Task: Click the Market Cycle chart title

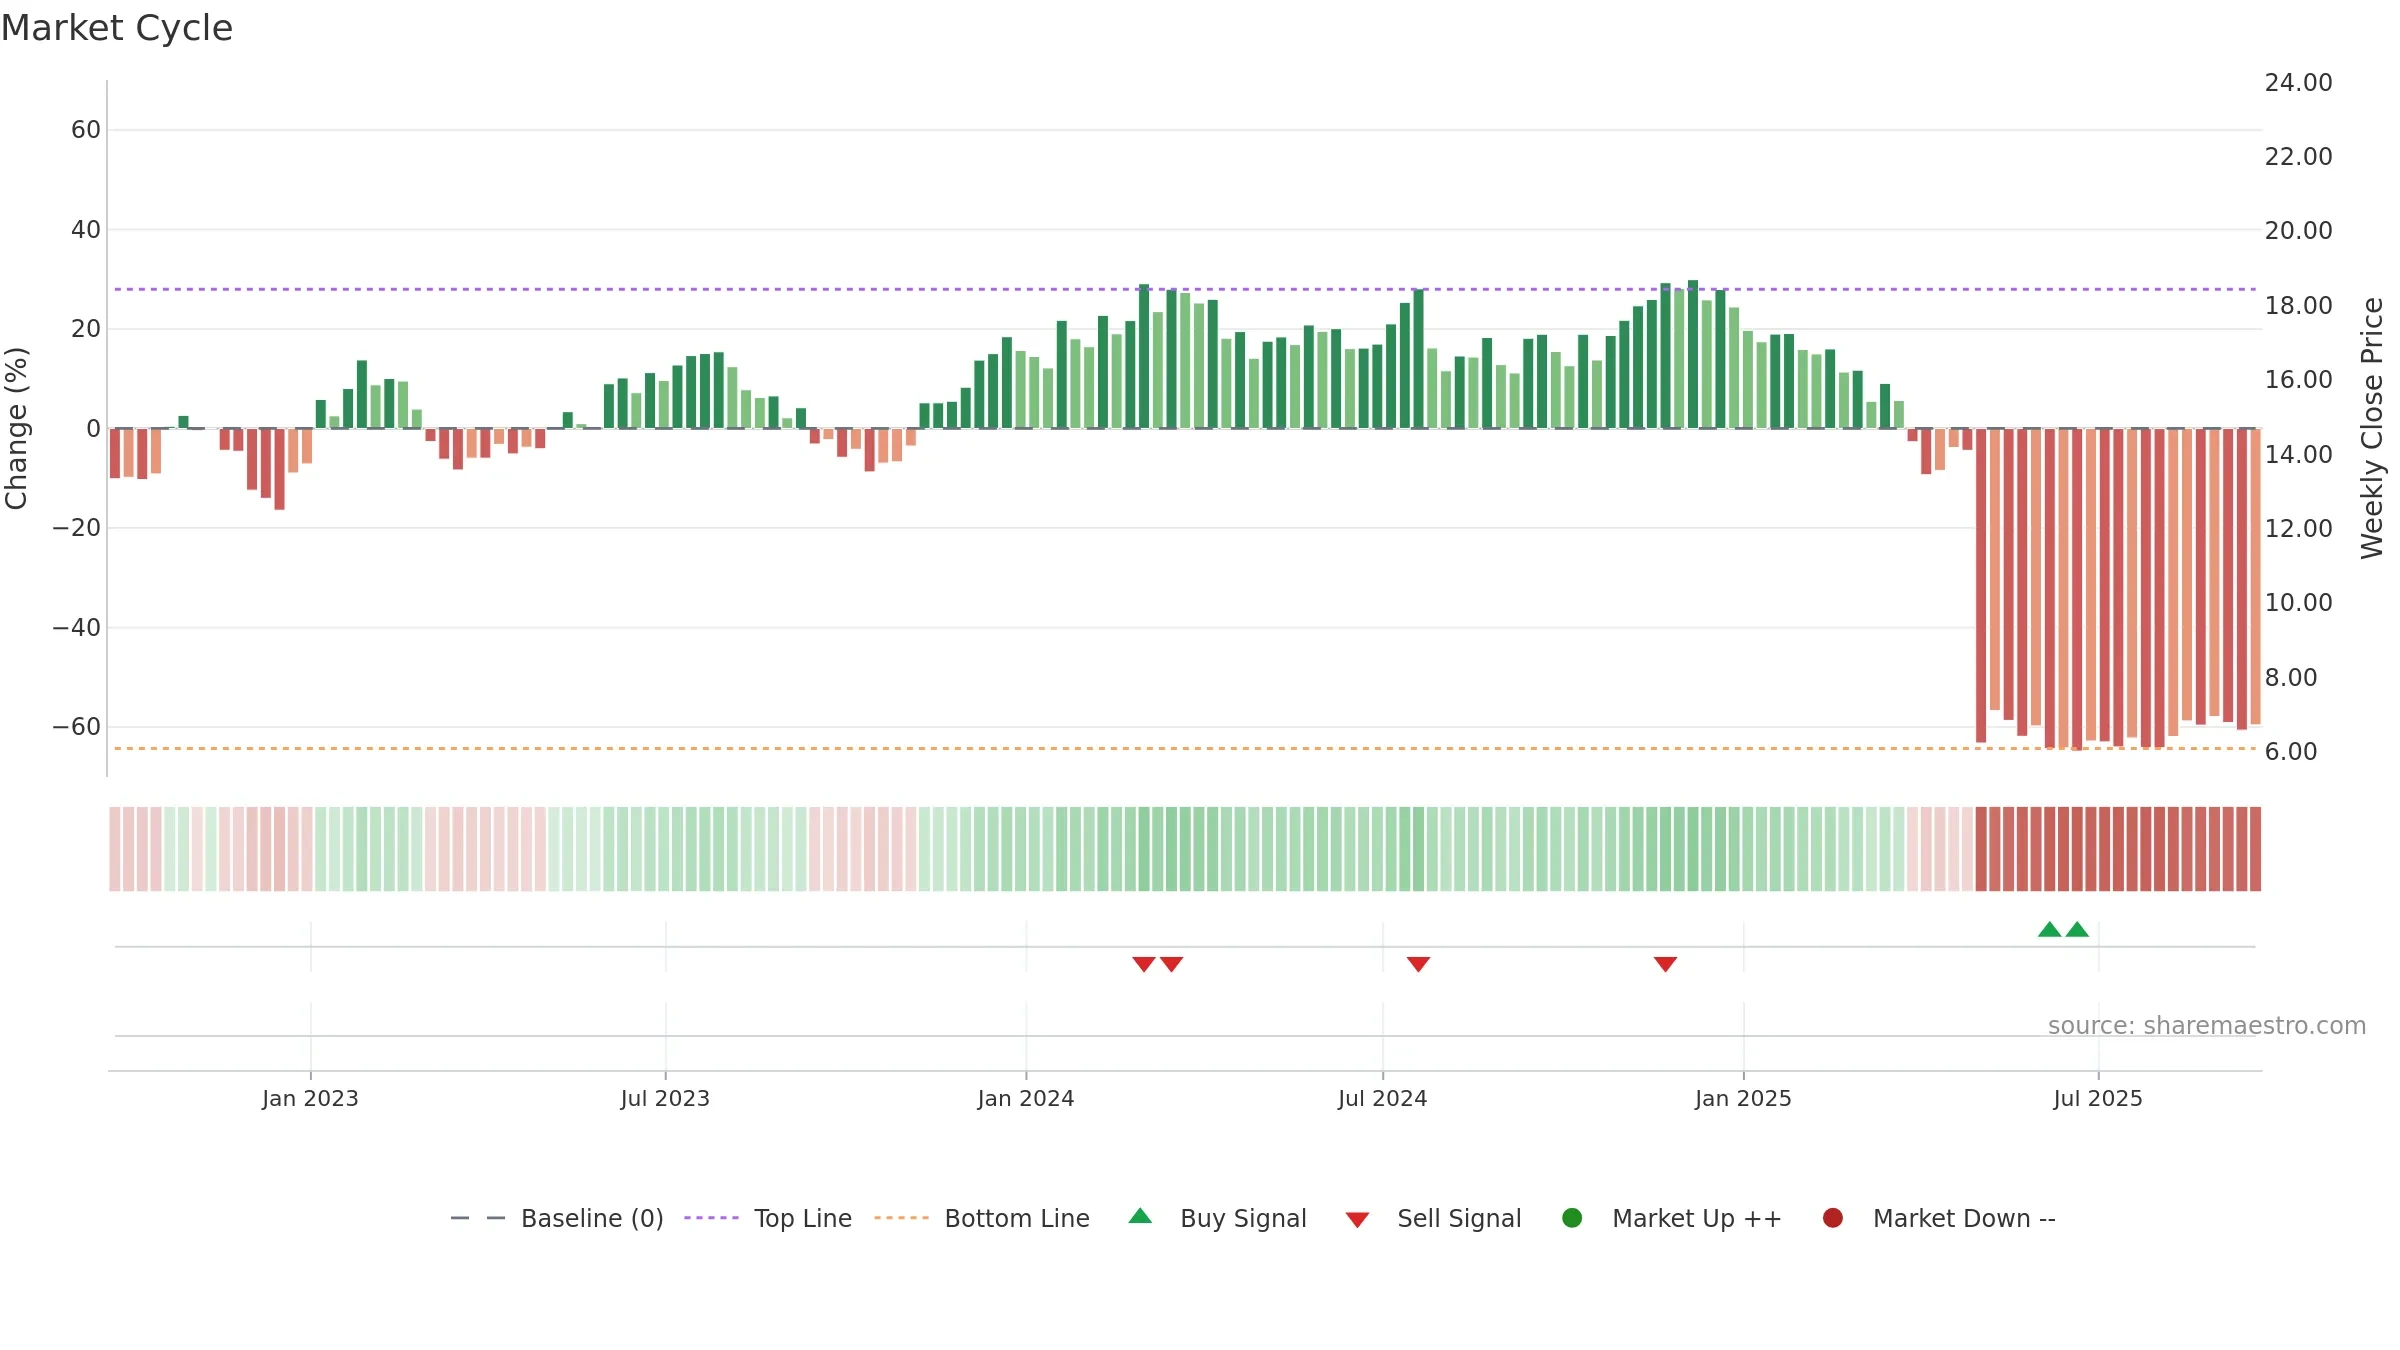Action: [x=117, y=28]
